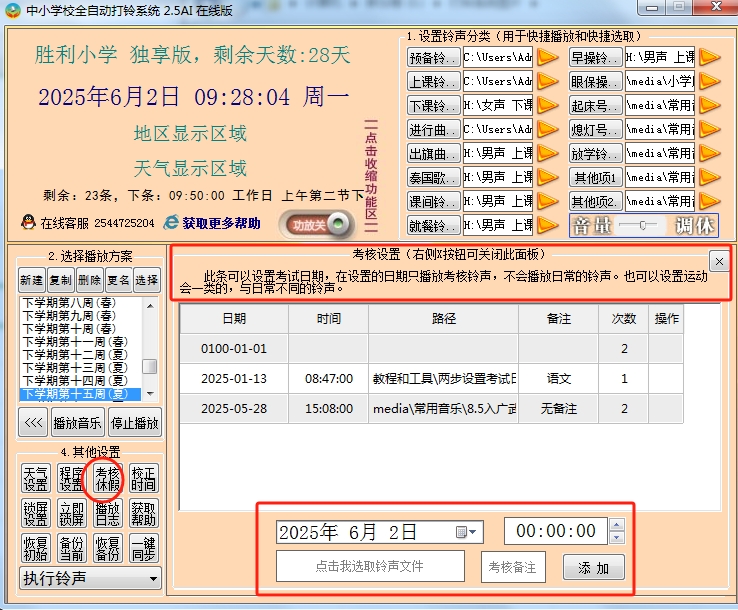738x610 pixels.
Task: Click 点击我选取铃声文件 field
Action: point(370,566)
